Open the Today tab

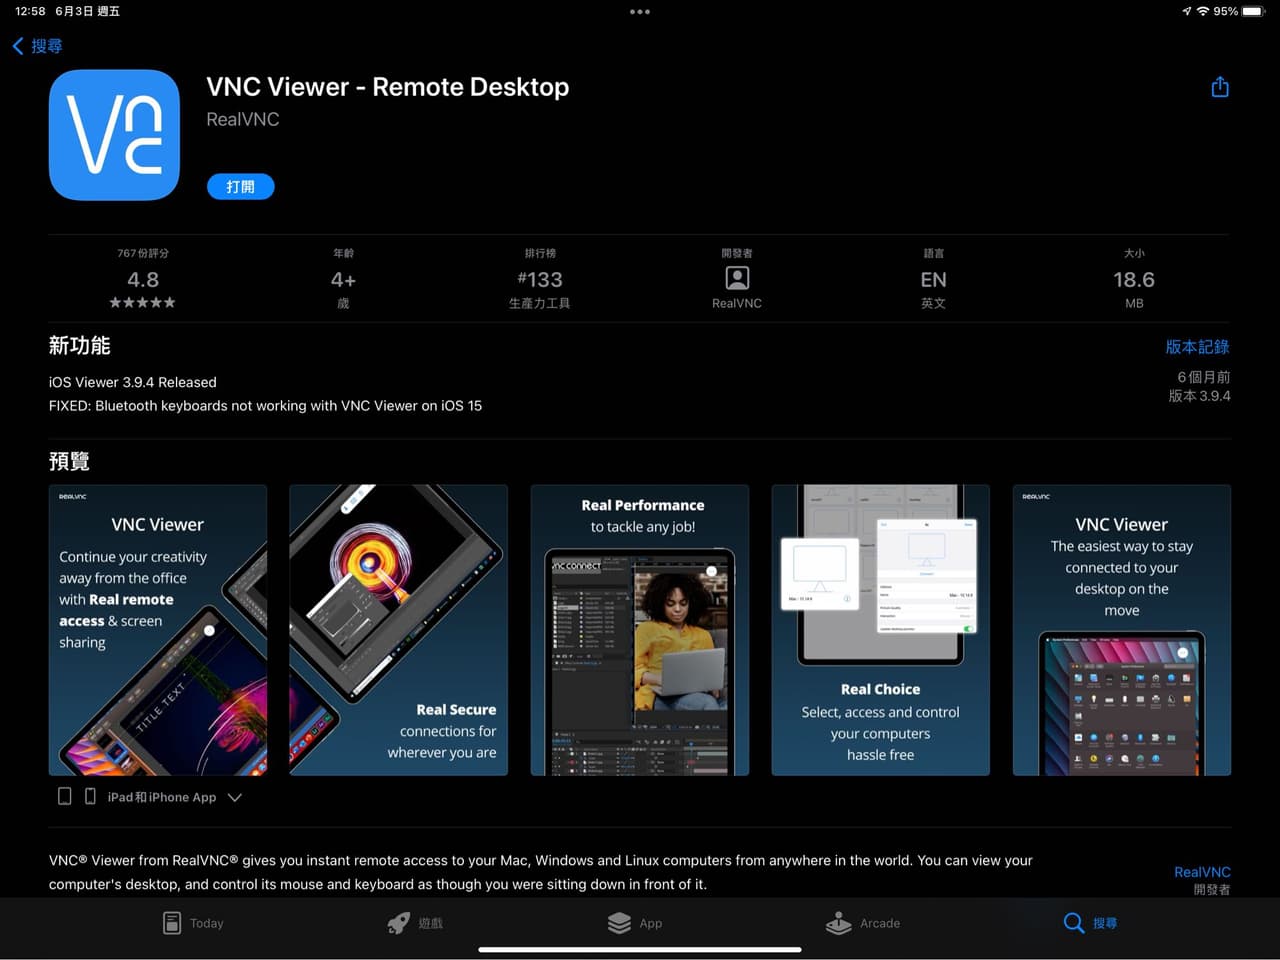click(x=193, y=923)
